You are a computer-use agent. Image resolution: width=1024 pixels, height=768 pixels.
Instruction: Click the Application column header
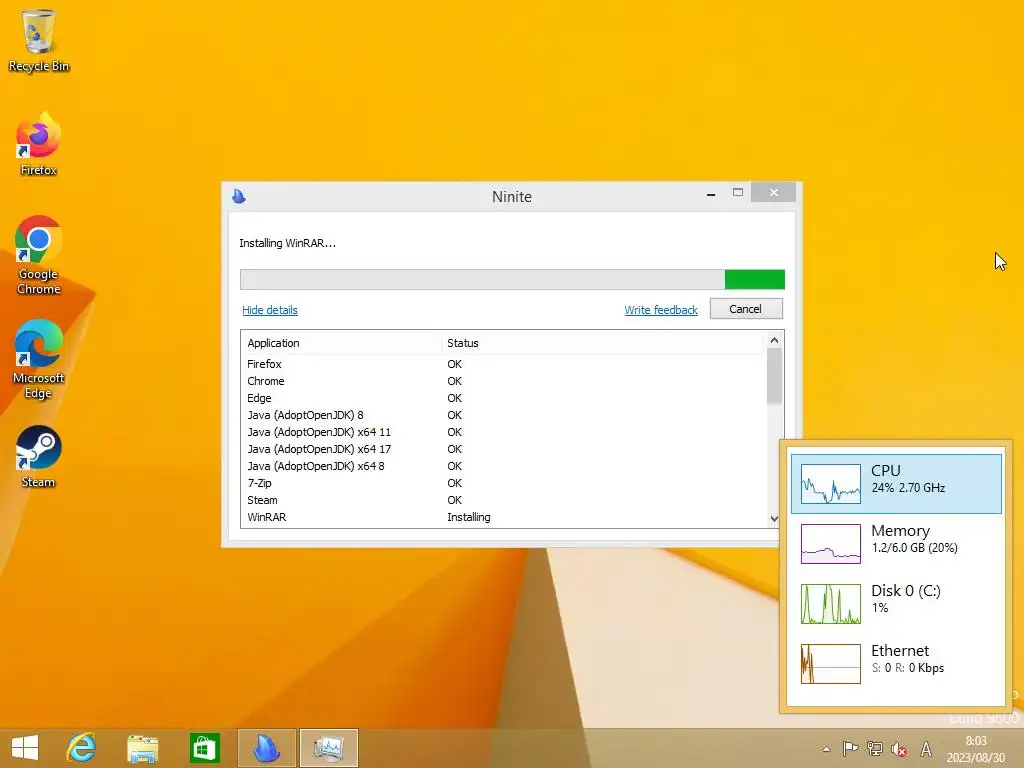341,343
